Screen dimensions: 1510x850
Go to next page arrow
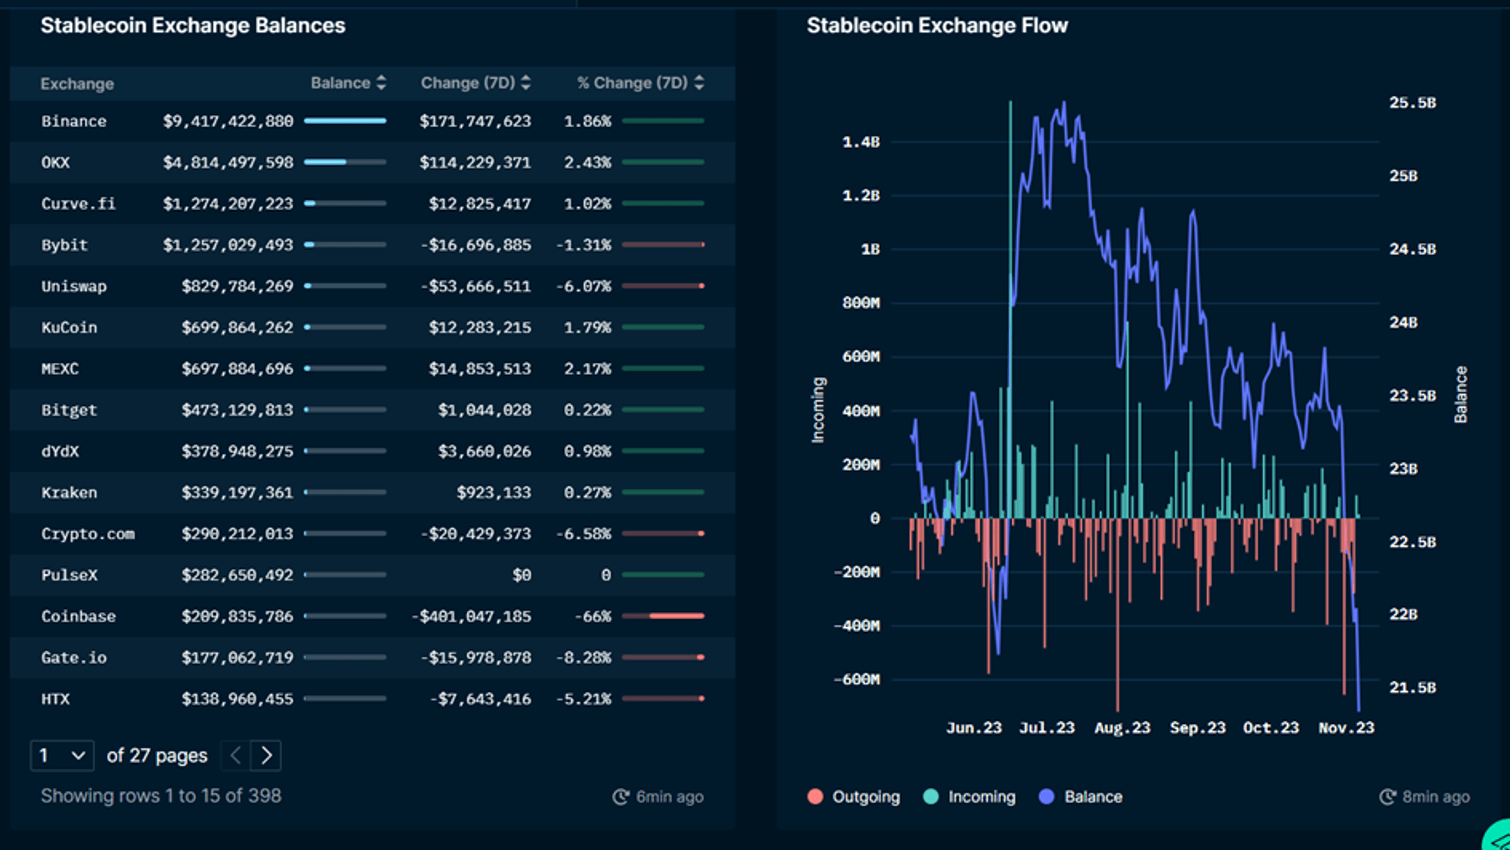click(266, 755)
